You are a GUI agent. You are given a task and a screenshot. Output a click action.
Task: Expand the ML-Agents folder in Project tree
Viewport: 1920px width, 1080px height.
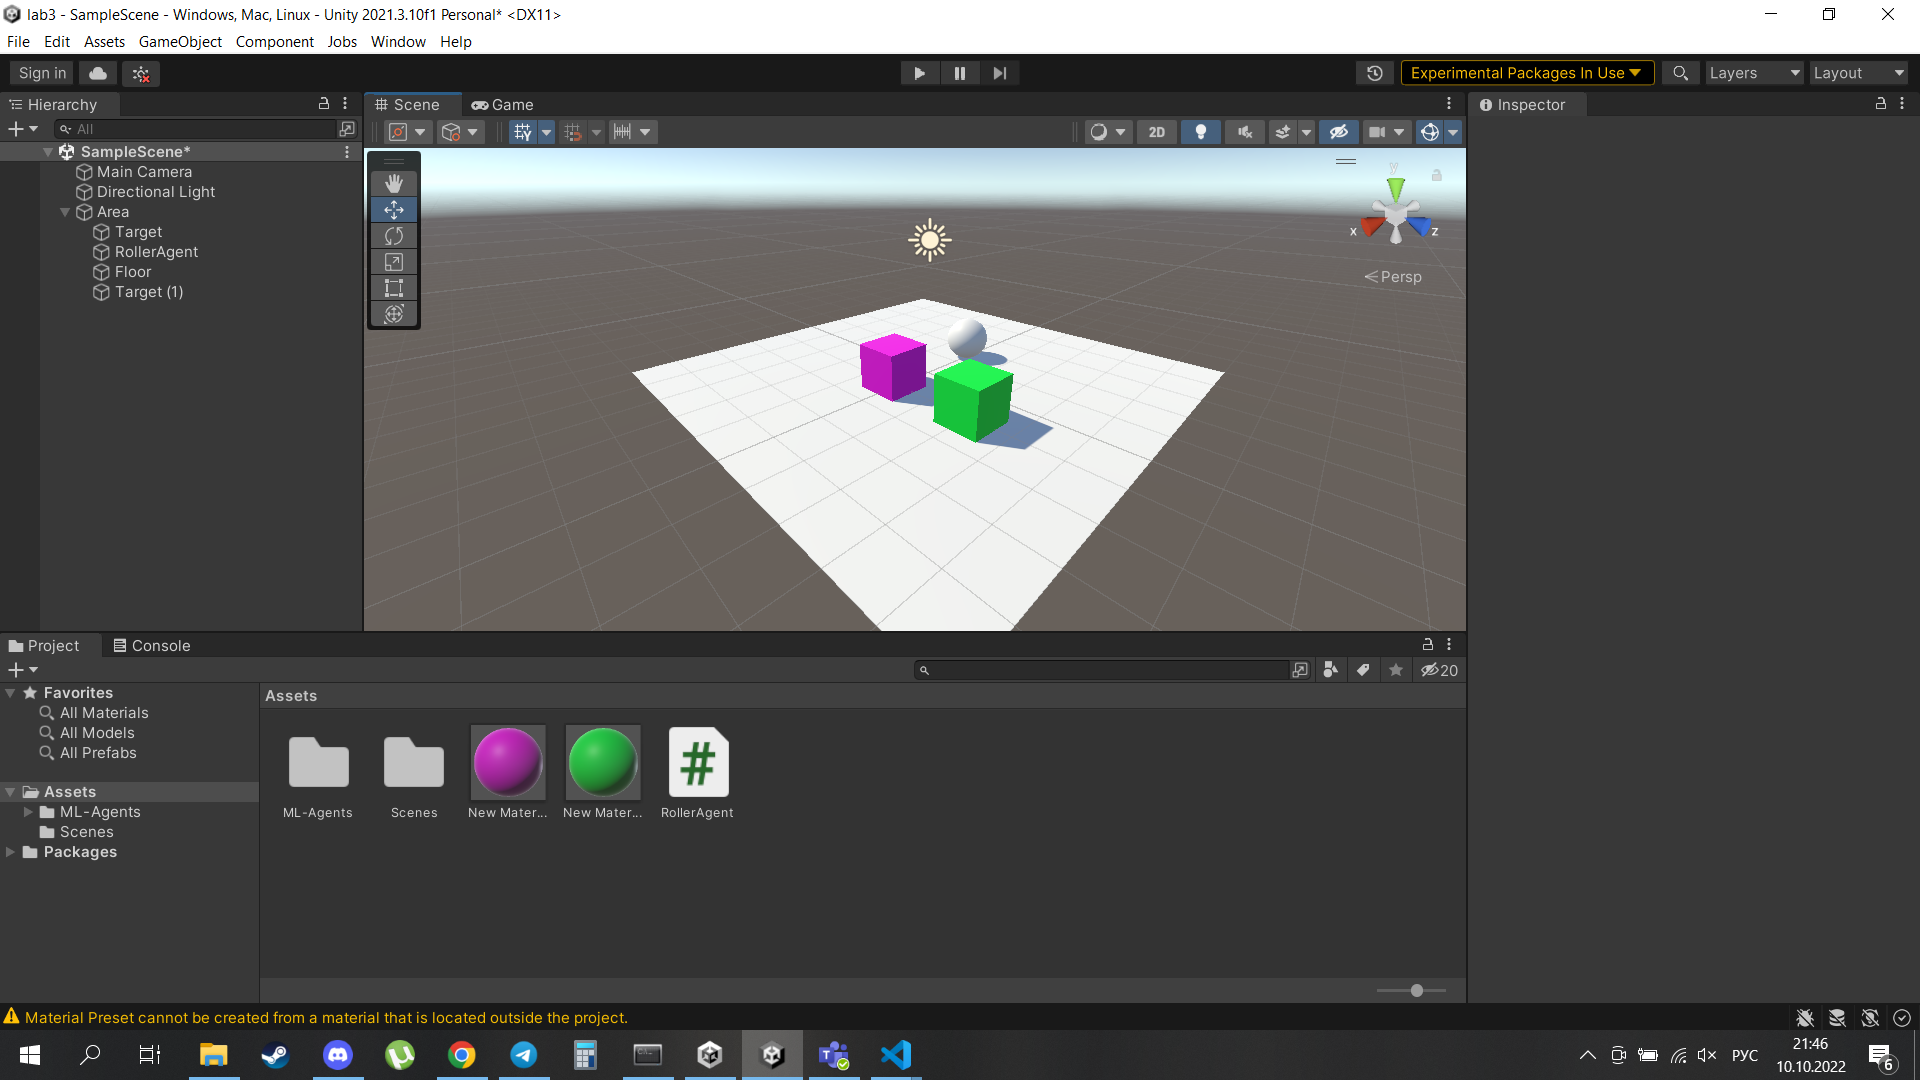point(28,812)
